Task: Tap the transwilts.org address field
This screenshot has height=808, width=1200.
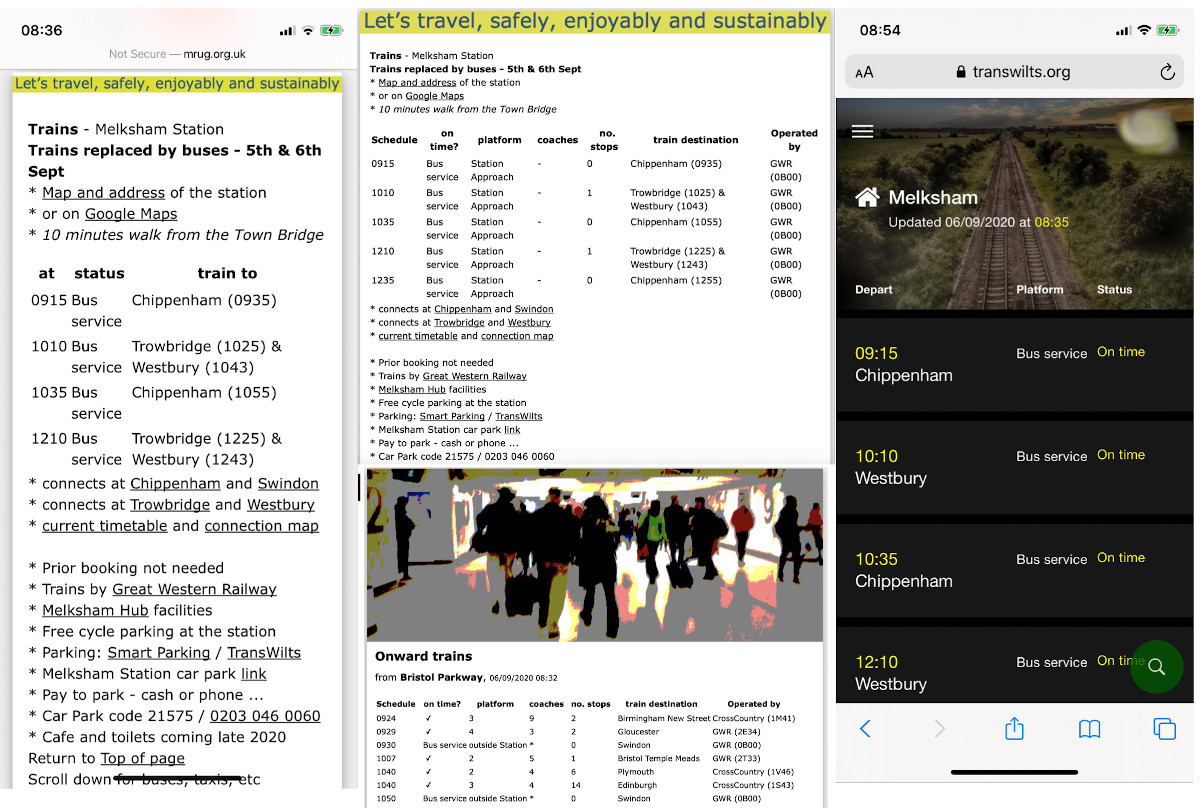Action: [x=1012, y=72]
